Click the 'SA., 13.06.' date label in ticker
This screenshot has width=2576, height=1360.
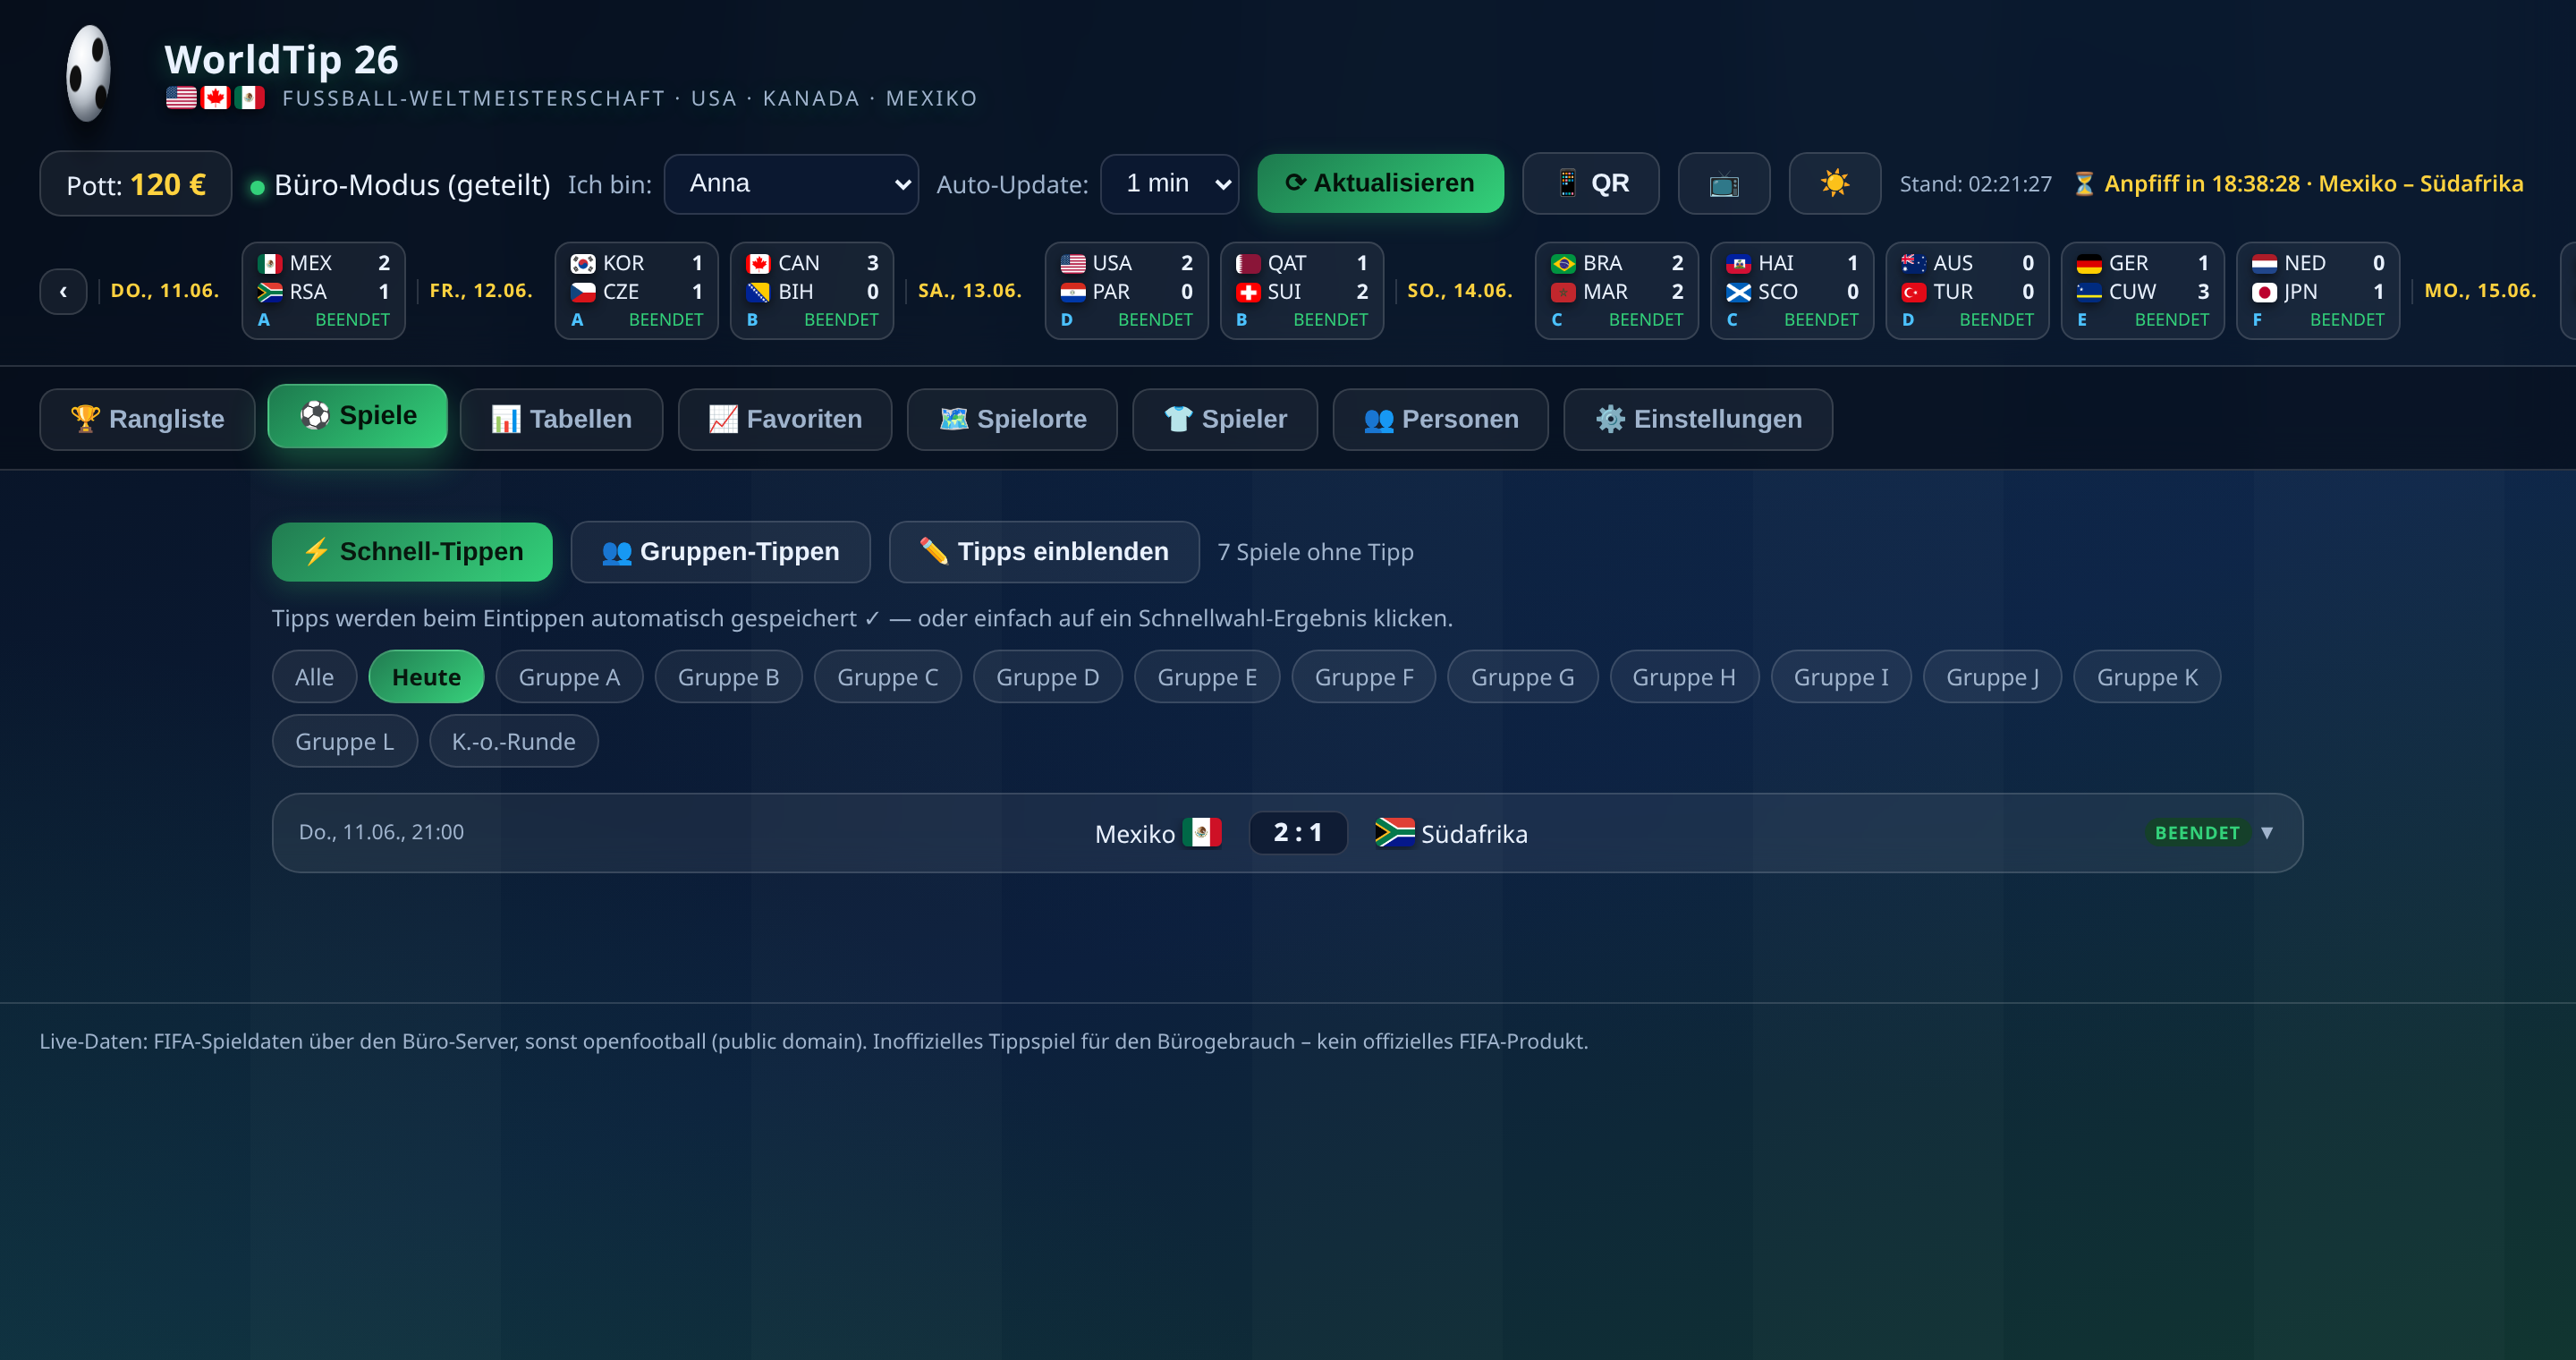point(969,291)
